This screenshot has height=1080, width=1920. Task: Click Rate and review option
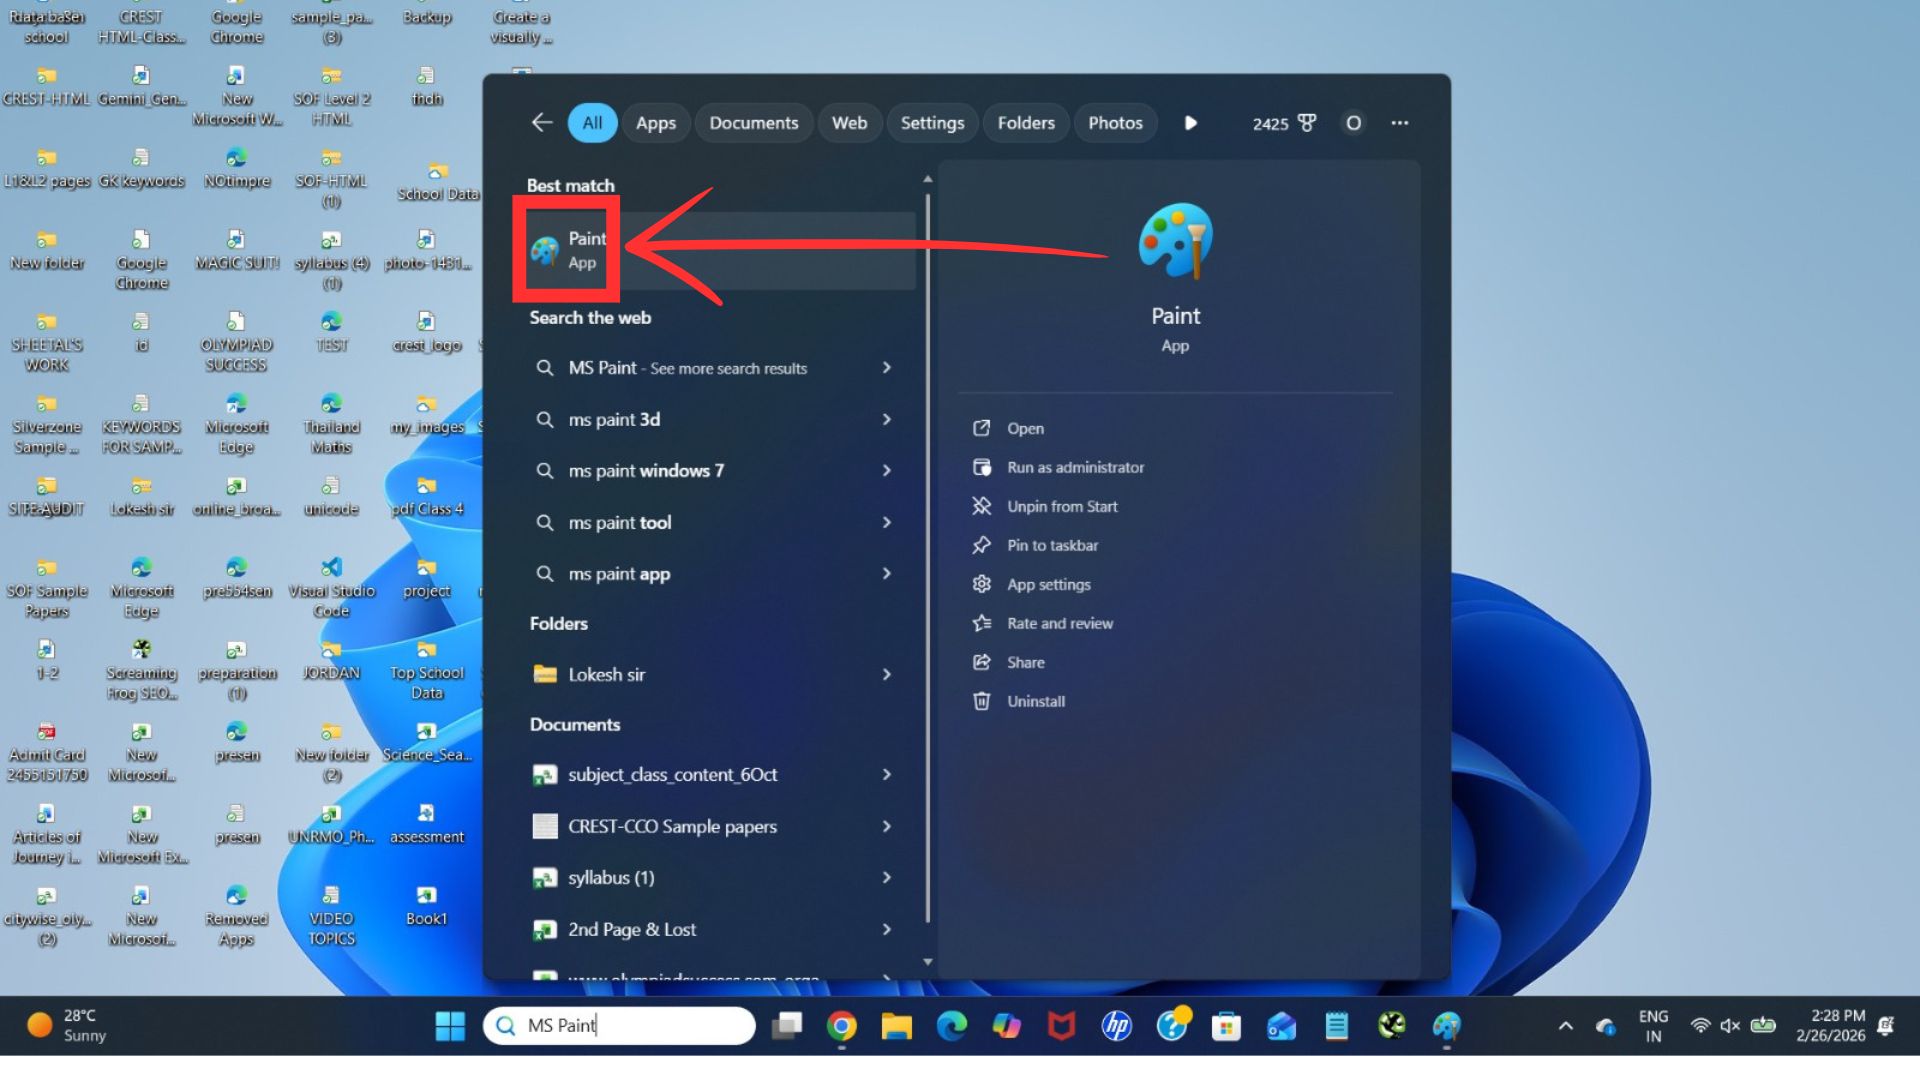tap(1059, 623)
